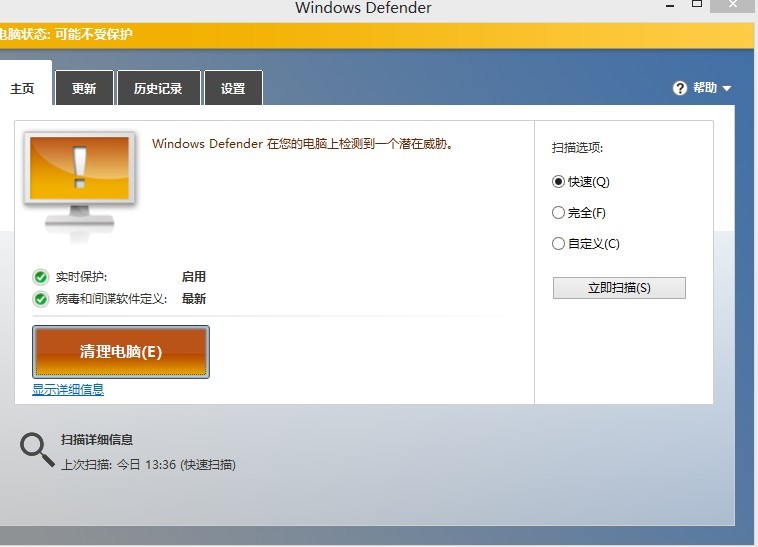Open the 显示详细信息 link
Image resolution: width=758 pixels, height=547 pixels.
click(x=68, y=389)
